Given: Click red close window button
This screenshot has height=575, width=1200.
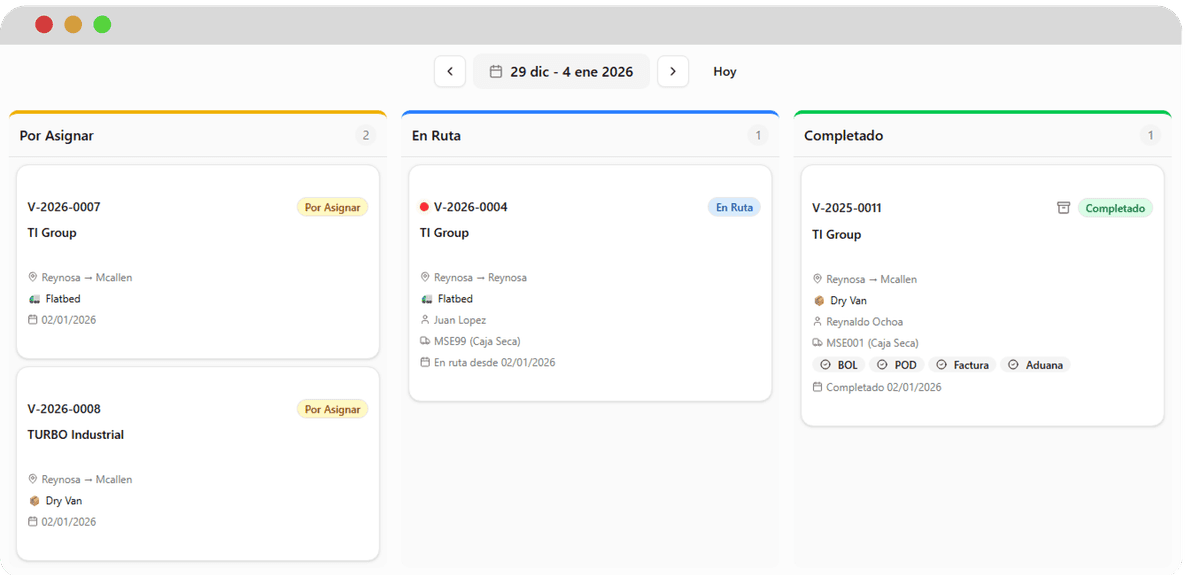Looking at the screenshot, I should coord(44,24).
